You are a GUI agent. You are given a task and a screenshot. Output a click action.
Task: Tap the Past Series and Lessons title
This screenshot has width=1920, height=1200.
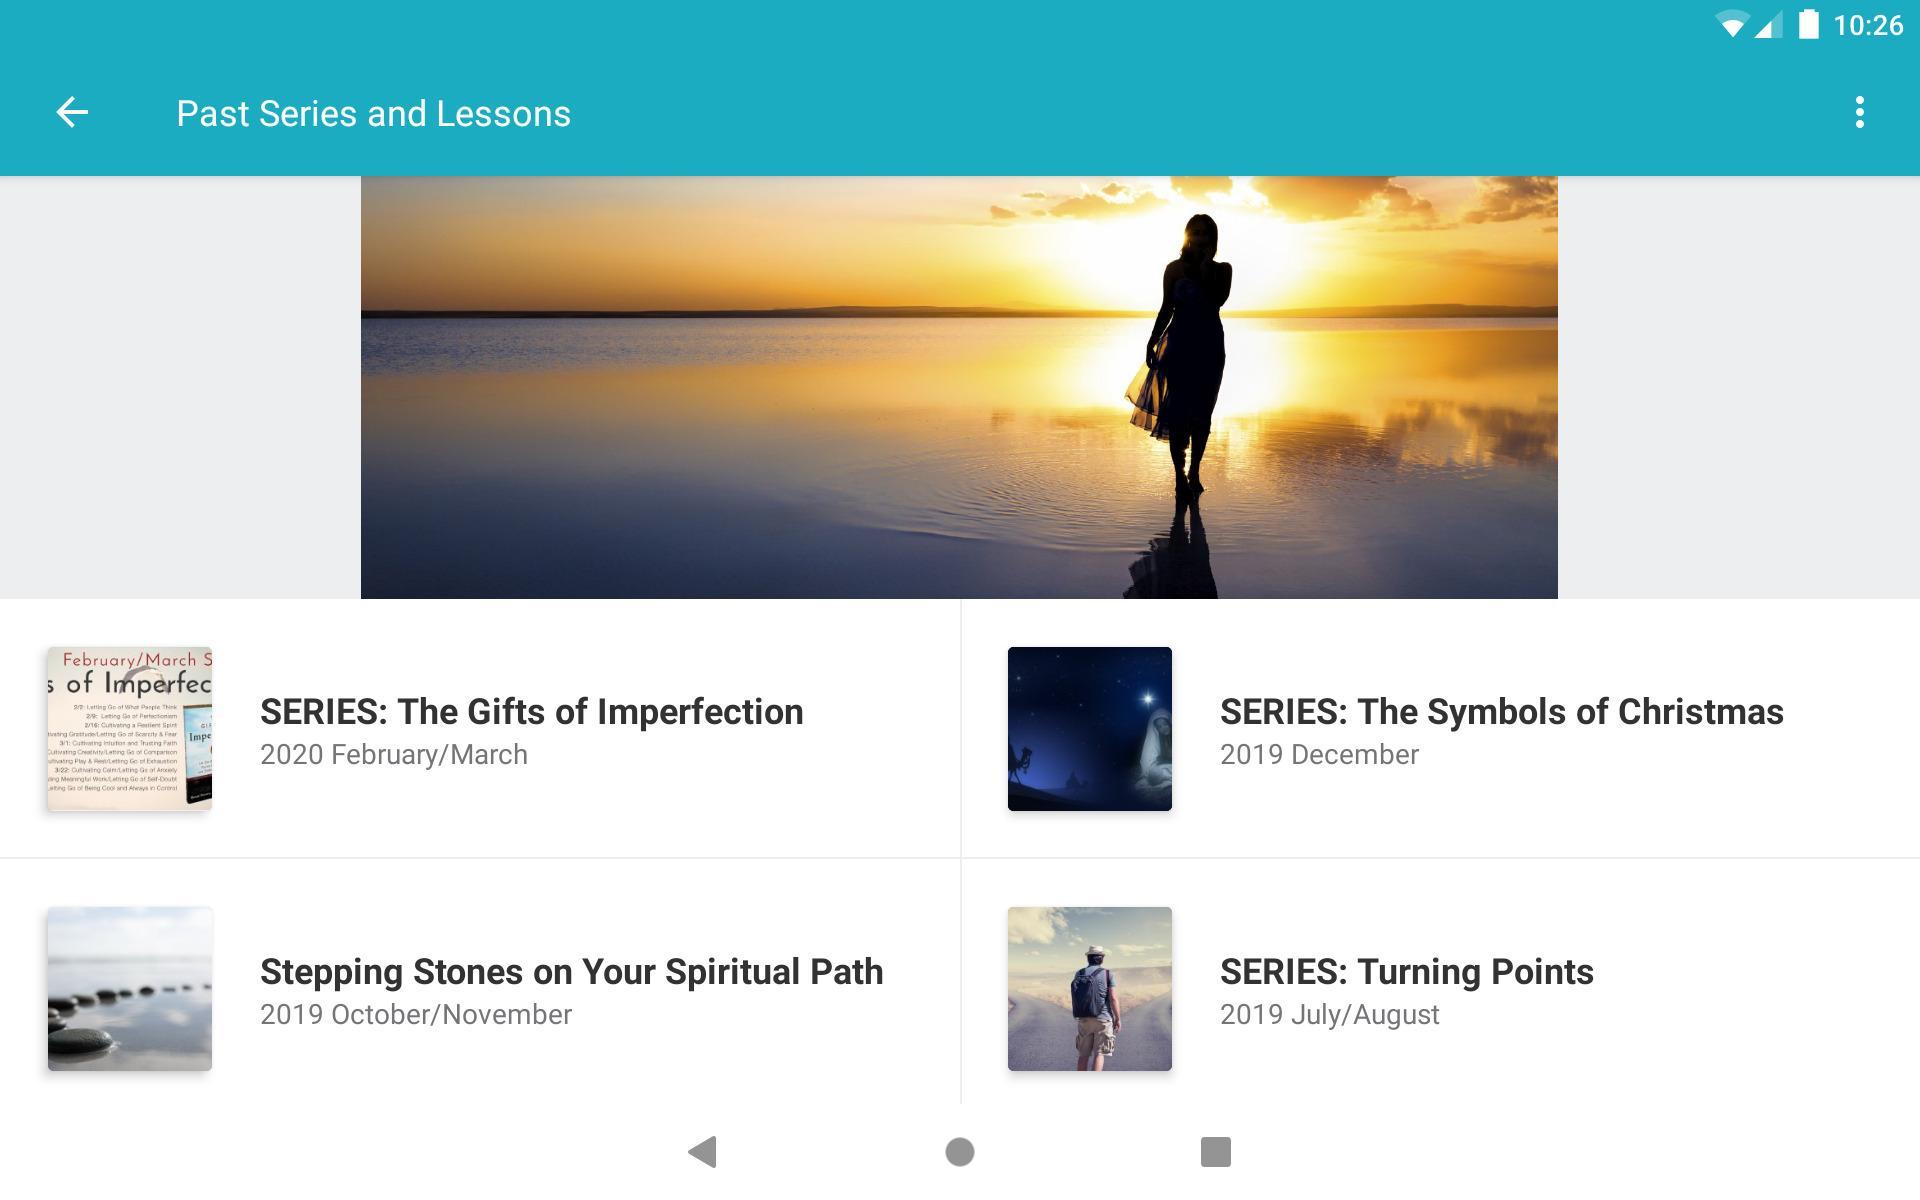(x=373, y=114)
